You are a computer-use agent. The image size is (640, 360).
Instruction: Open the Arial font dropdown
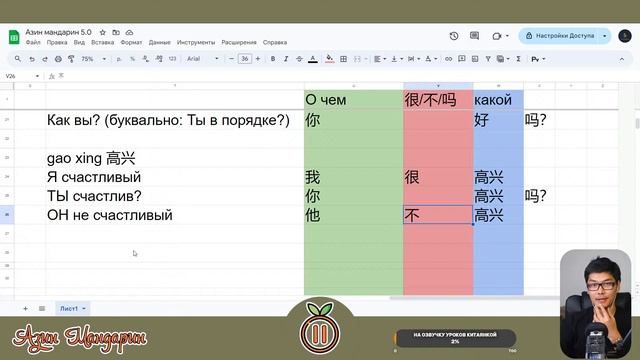coord(203,59)
